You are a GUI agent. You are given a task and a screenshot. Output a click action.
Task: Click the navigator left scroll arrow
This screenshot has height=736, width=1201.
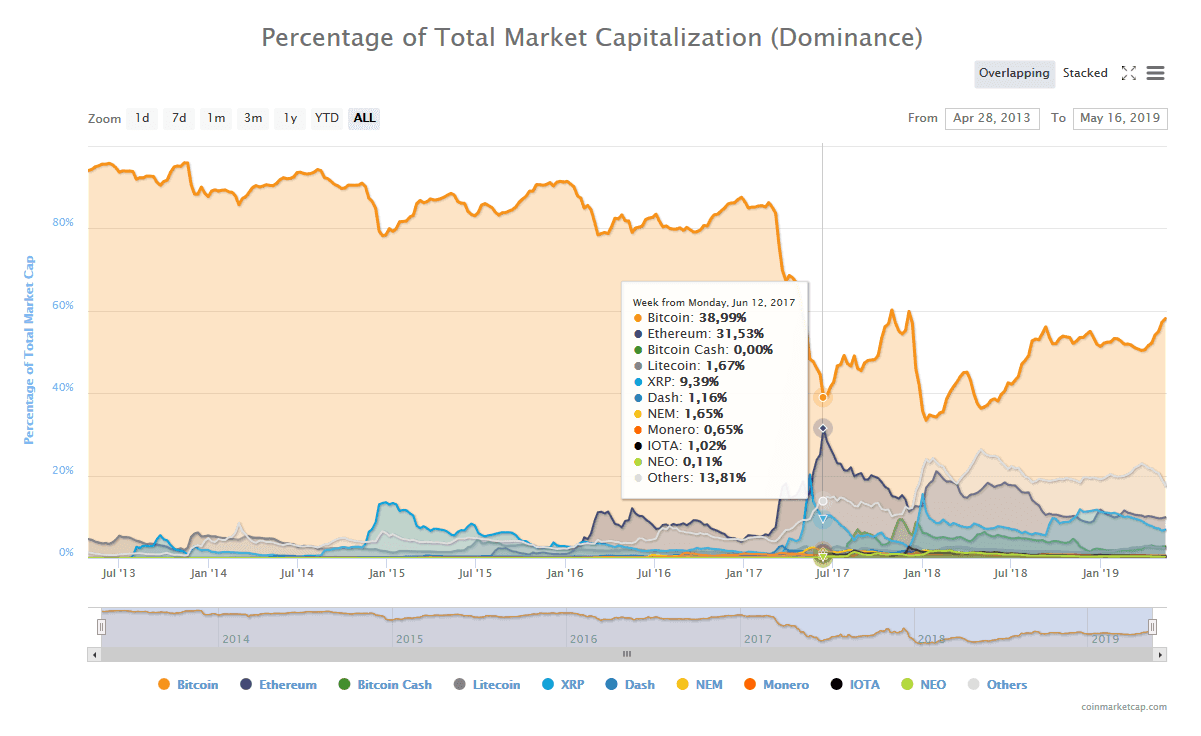point(95,654)
